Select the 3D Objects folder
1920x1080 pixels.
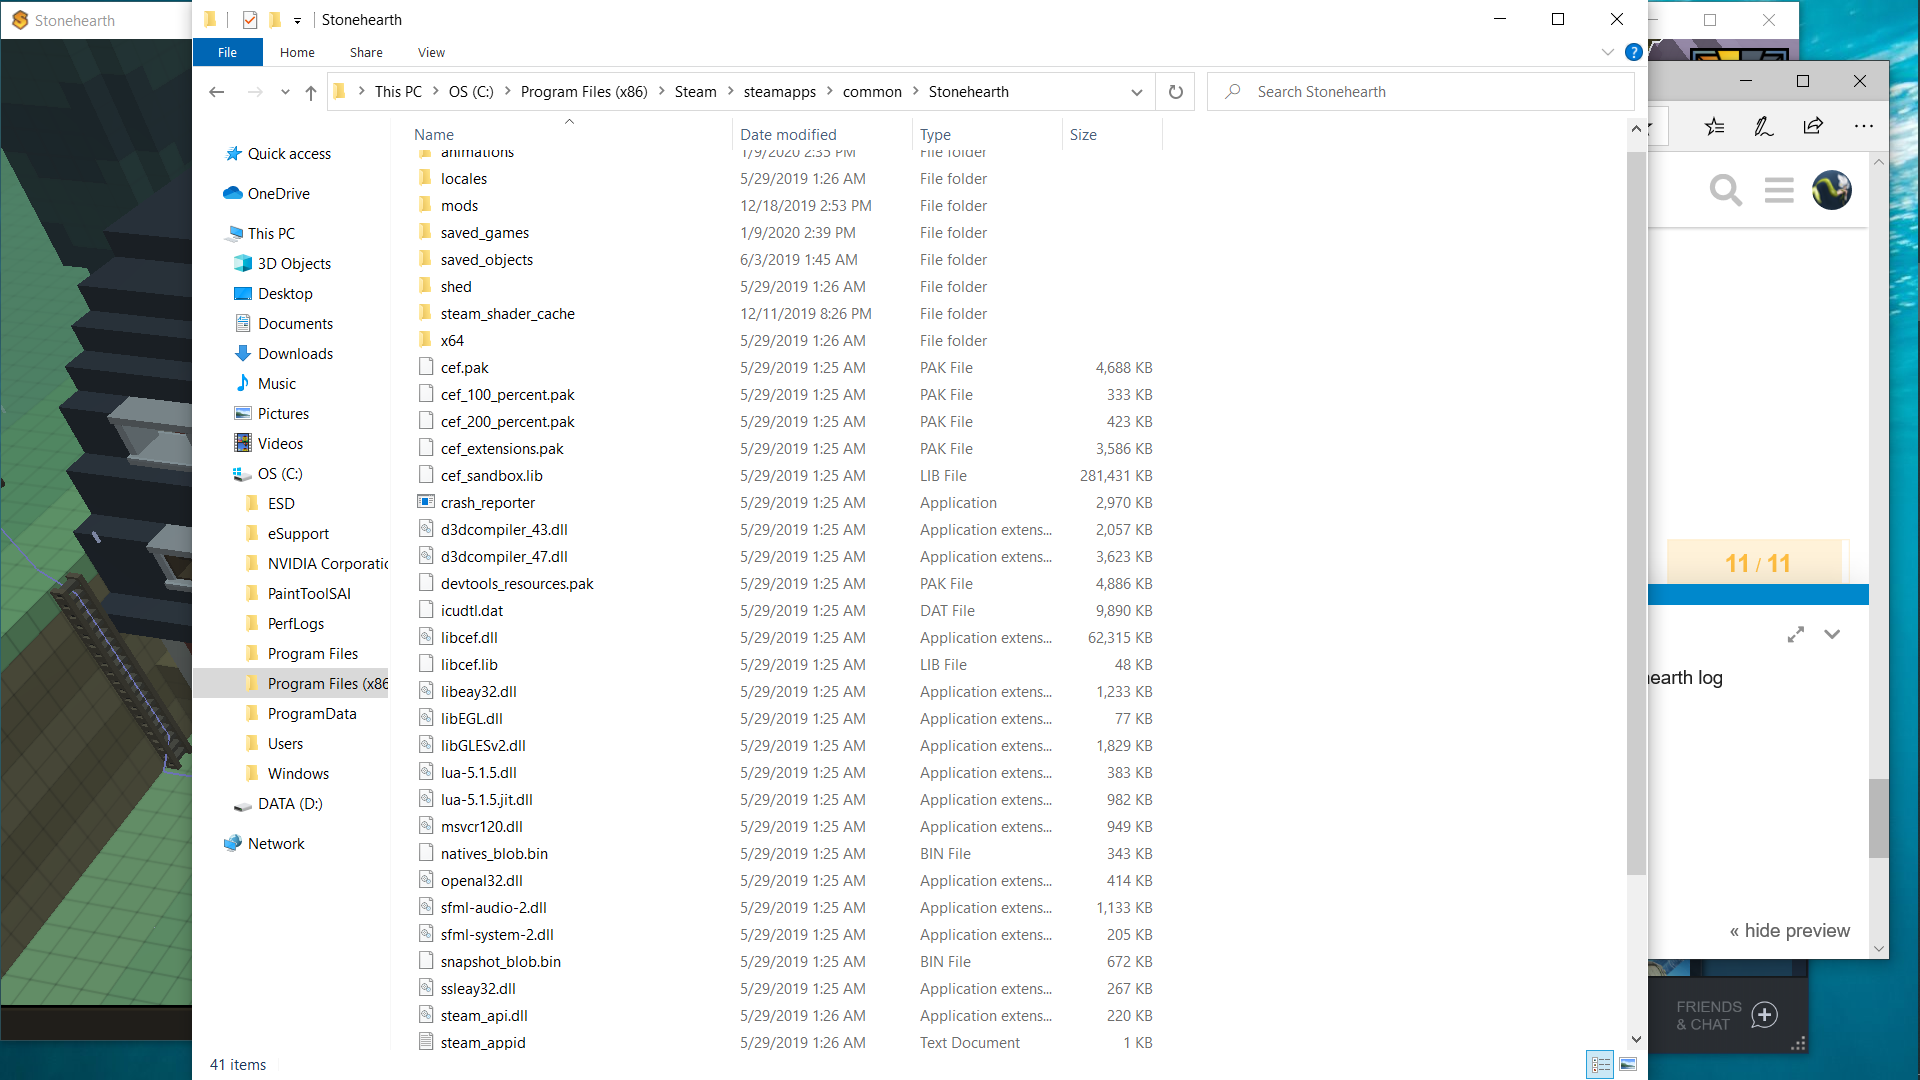[x=294, y=264]
